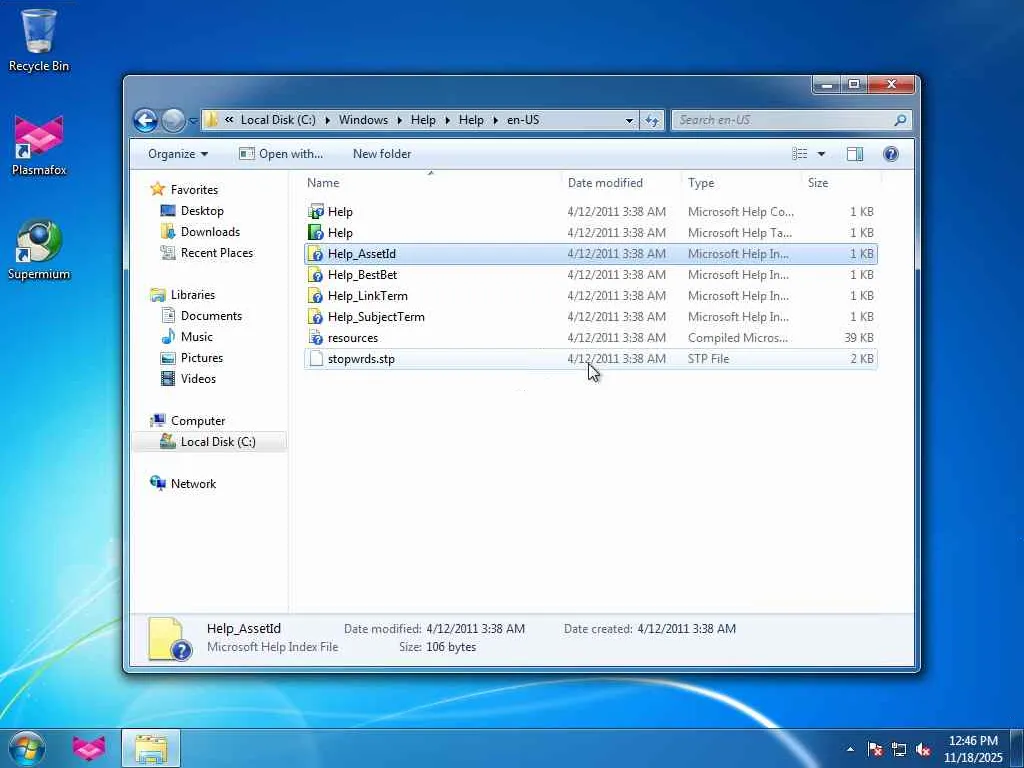Open the More view options arrow
This screenshot has width=1024, height=768.
tap(822, 154)
